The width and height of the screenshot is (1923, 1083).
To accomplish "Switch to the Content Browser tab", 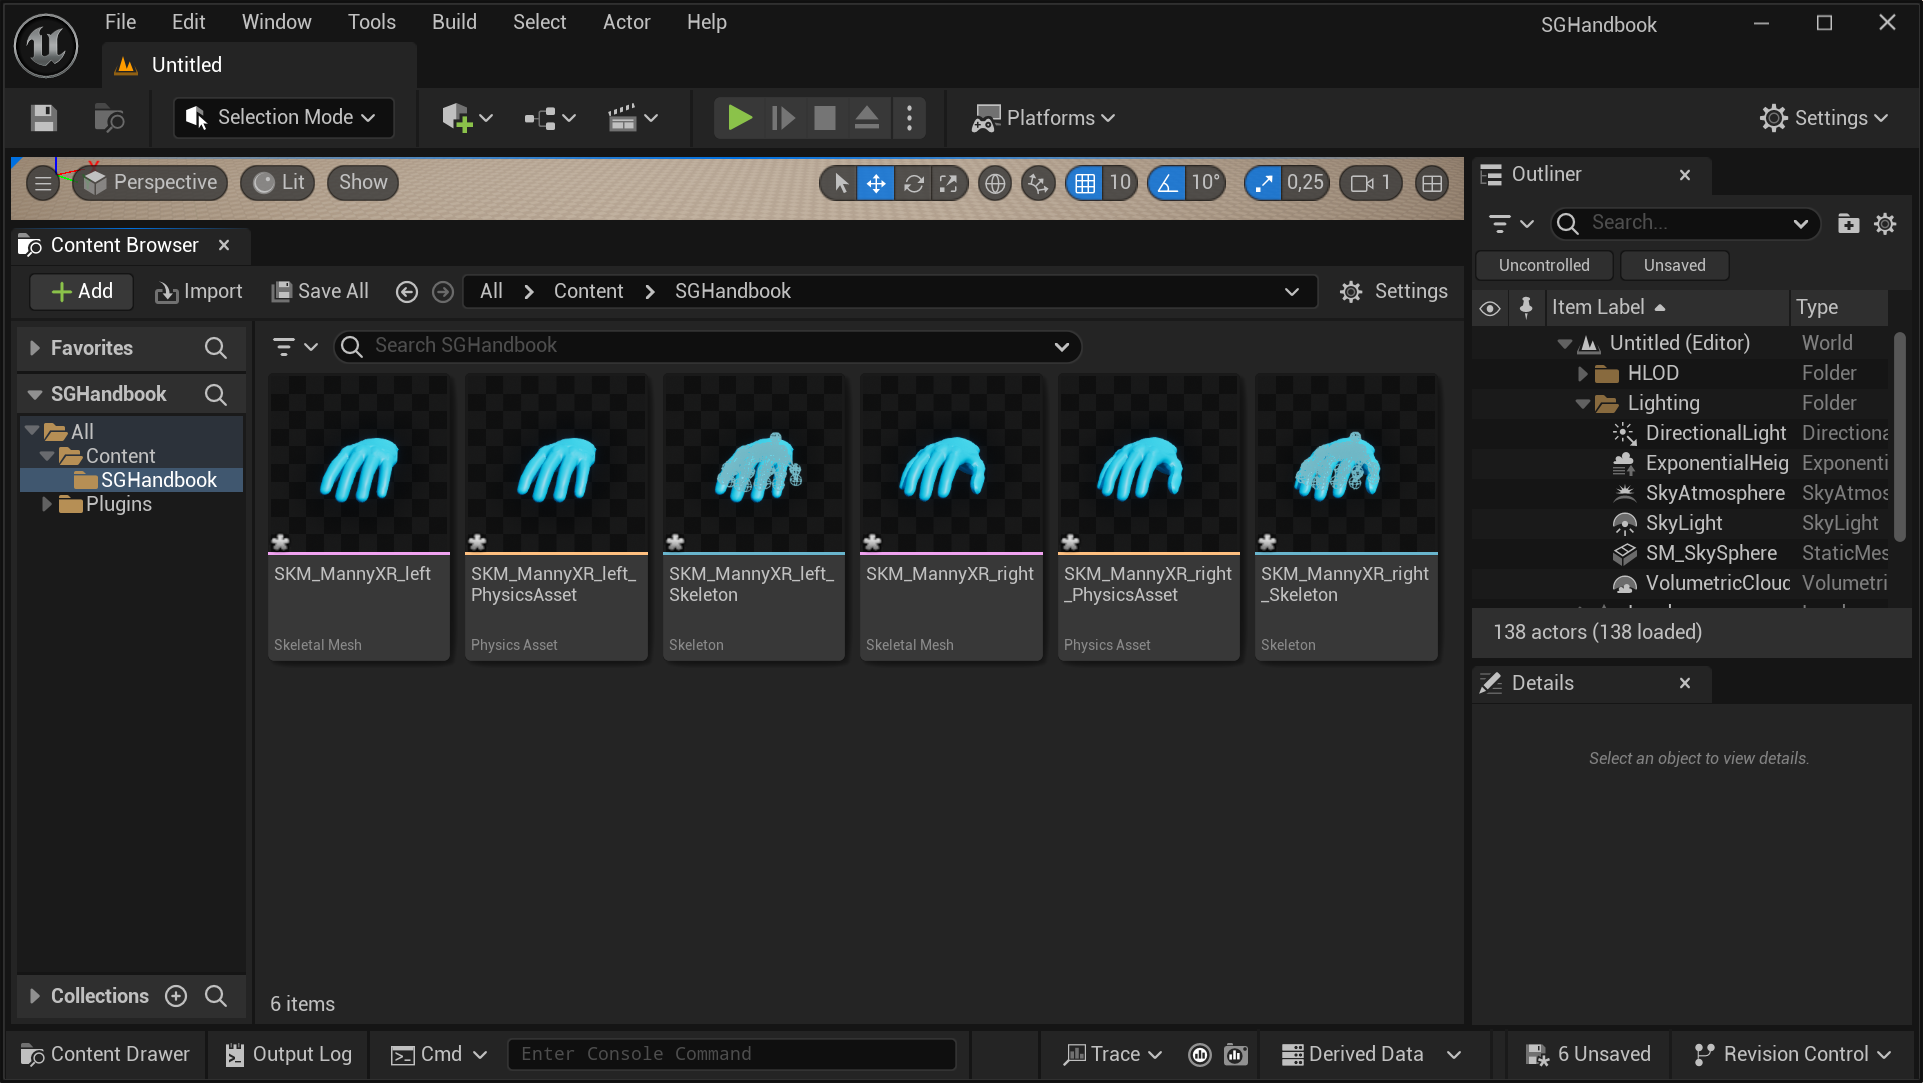I will (122, 245).
